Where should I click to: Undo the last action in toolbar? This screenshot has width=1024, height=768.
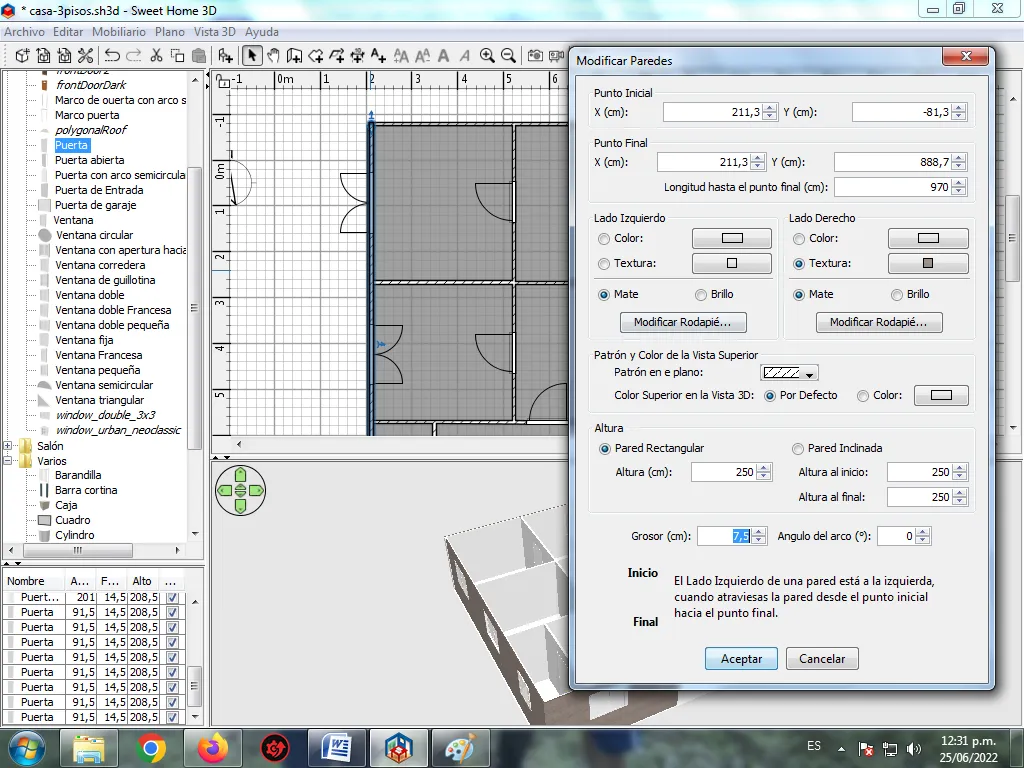112,56
